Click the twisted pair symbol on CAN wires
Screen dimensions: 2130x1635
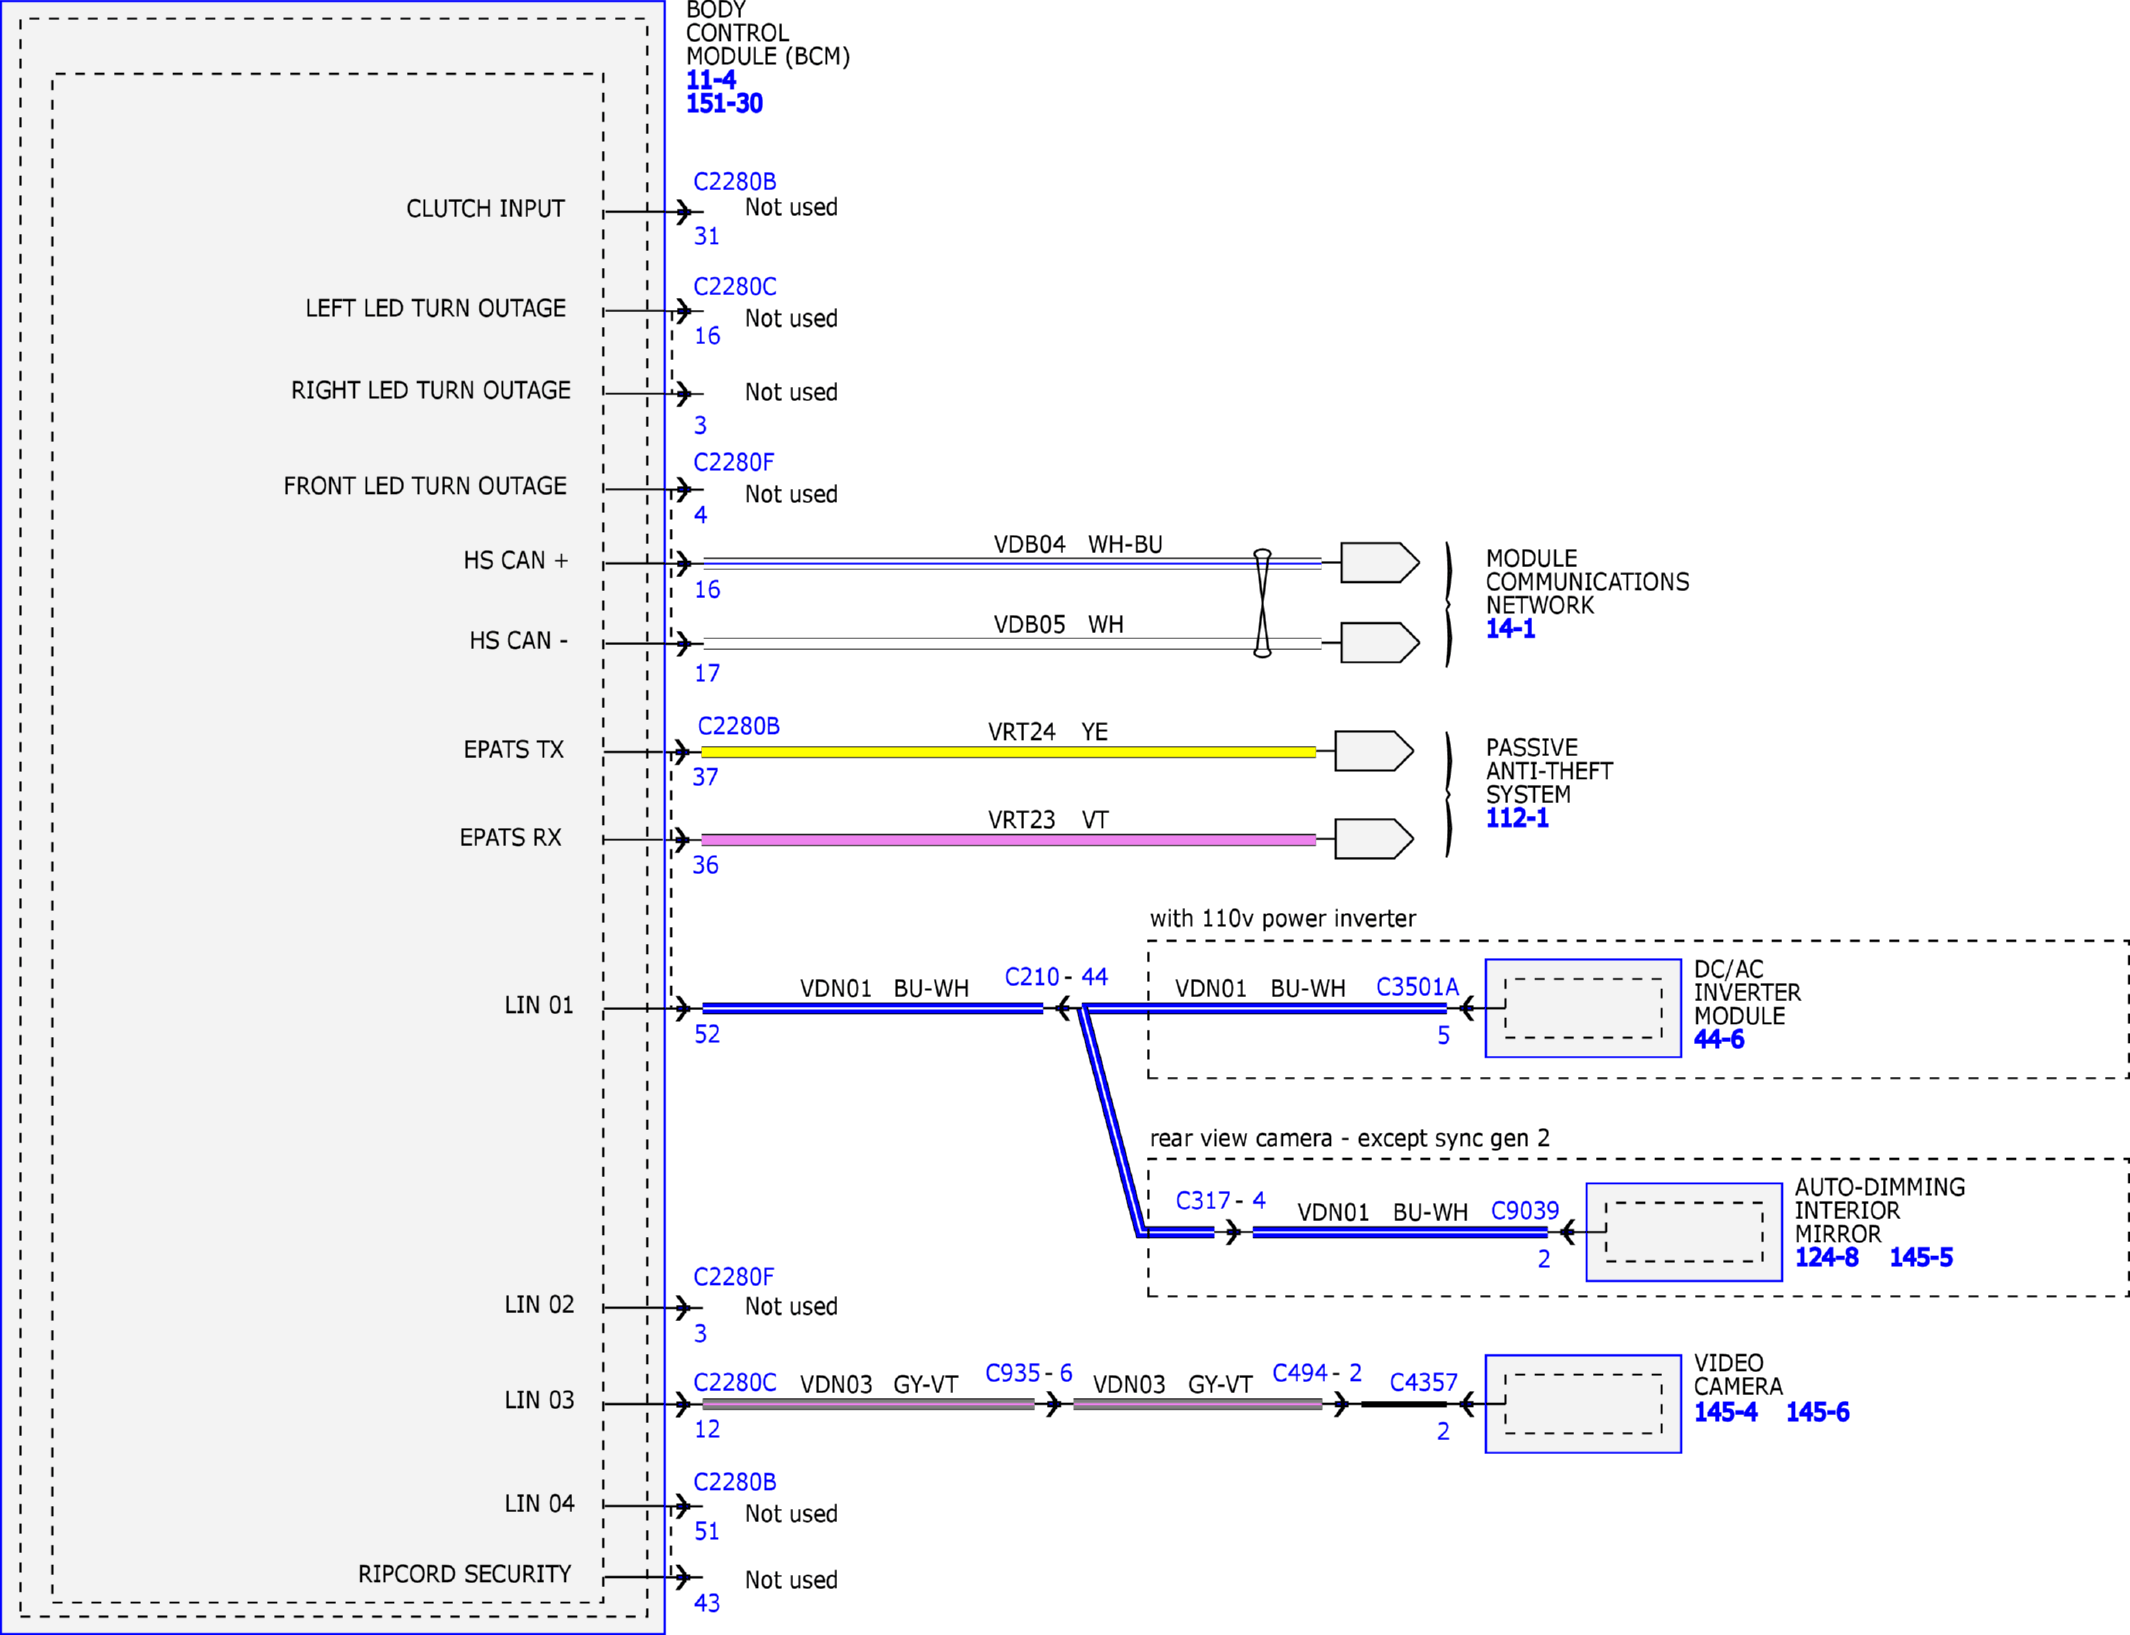[1263, 603]
